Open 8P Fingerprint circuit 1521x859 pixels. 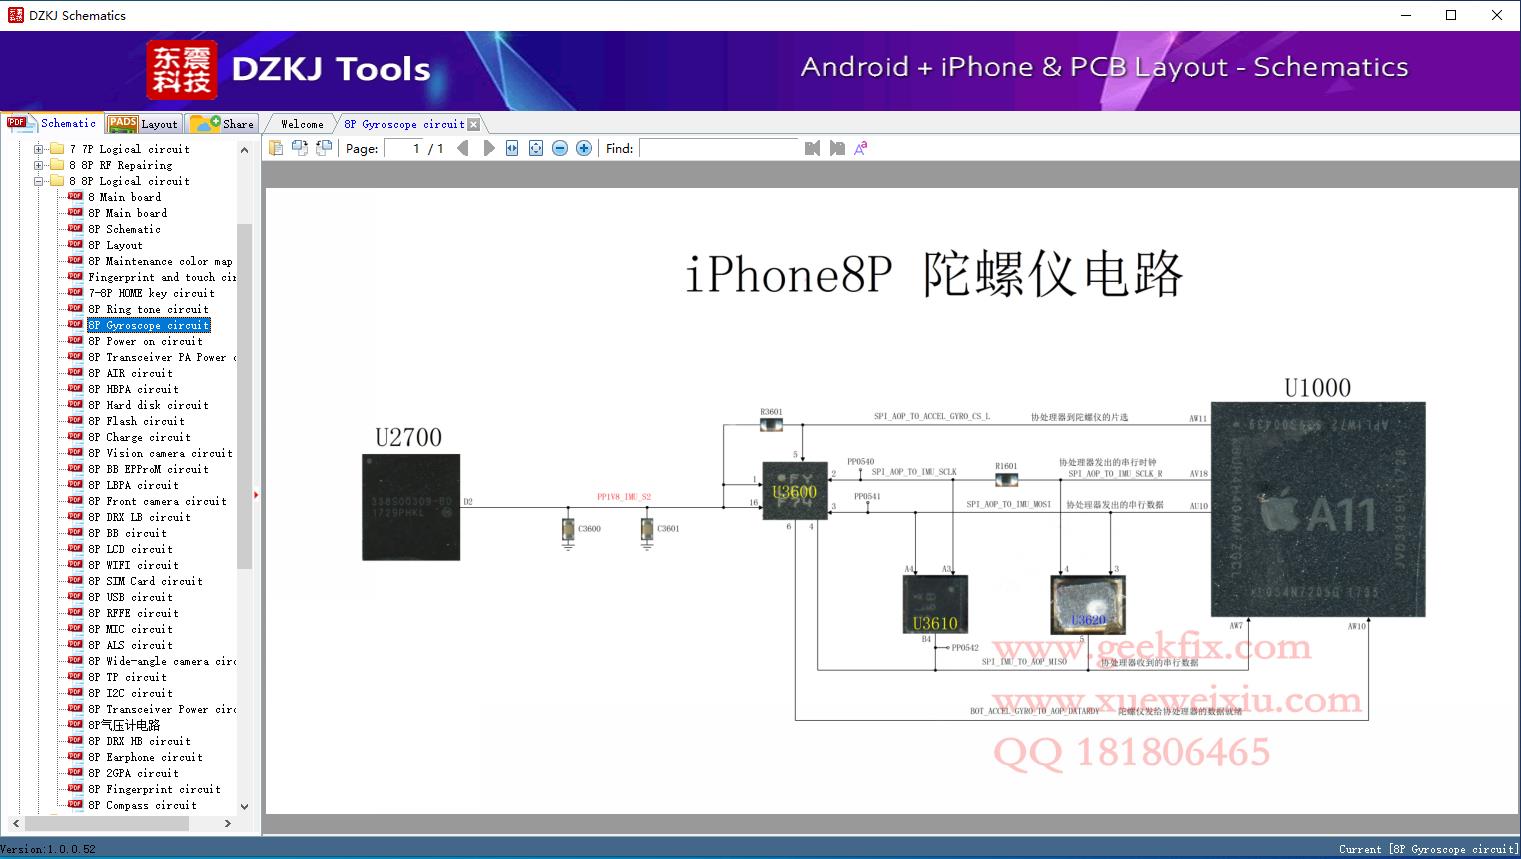point(154,789)
